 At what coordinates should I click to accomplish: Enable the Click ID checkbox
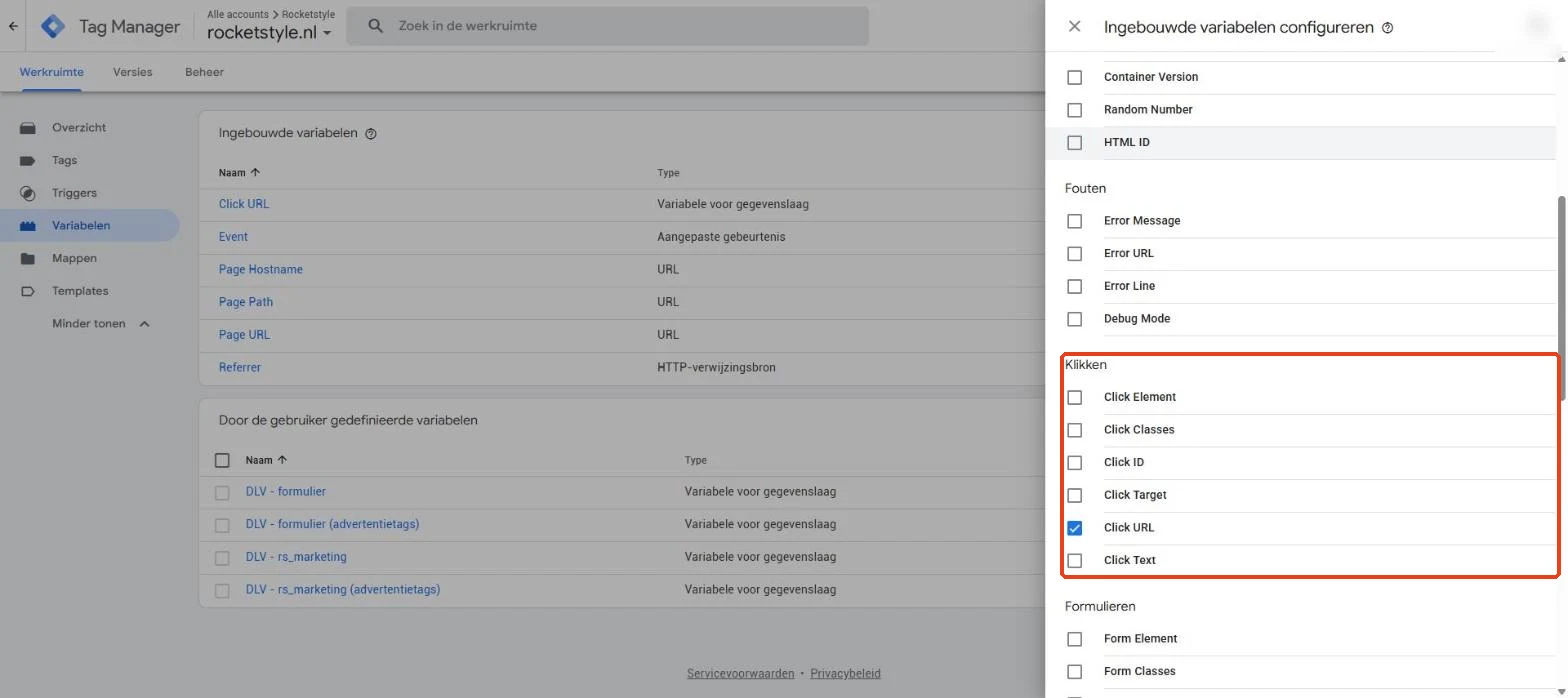pyautogui.click(x=1075, y=463)
